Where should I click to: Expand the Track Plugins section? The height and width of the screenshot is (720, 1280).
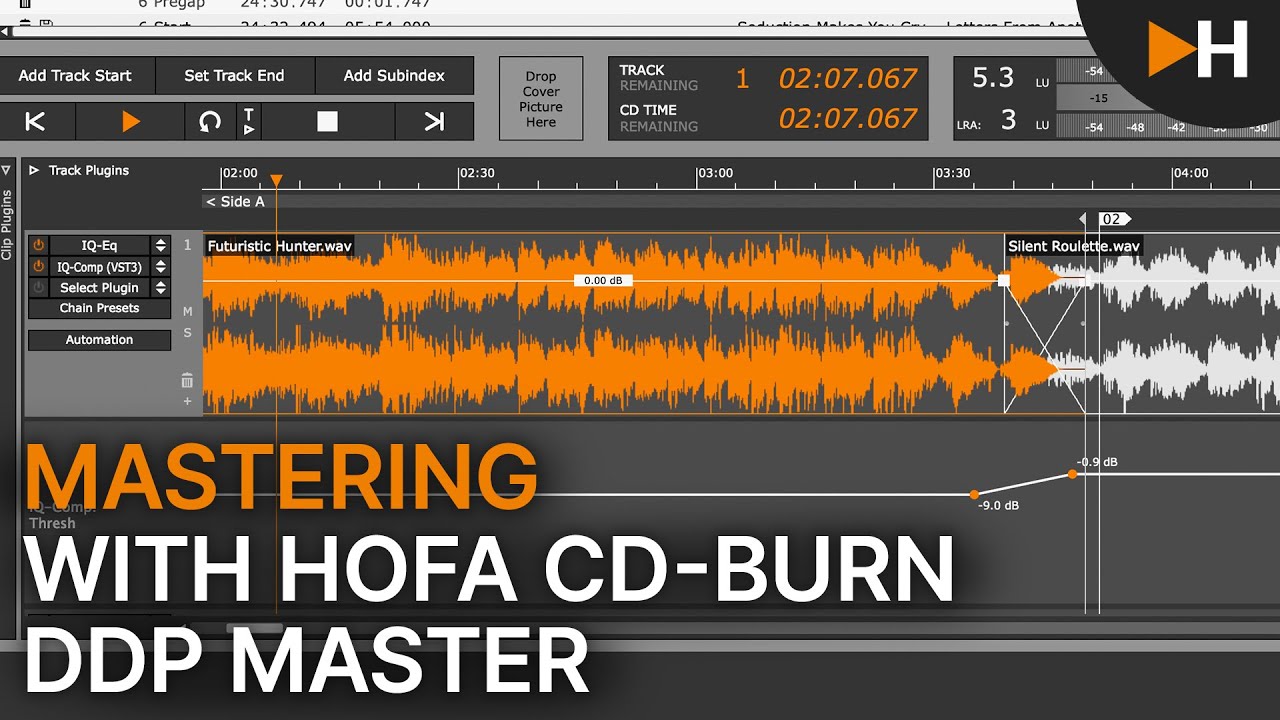[x=34, y=170]
